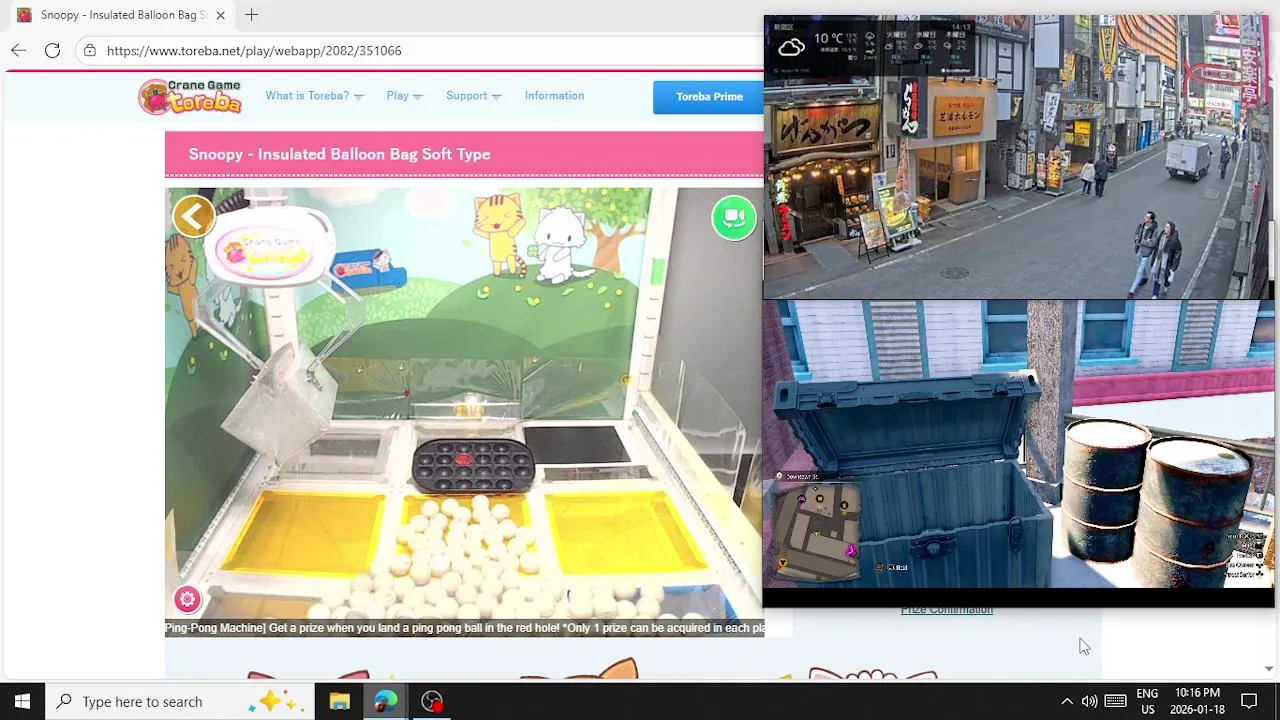
Task: Go back in the browser
Action: pyautogui.click(x=19, y=50)
